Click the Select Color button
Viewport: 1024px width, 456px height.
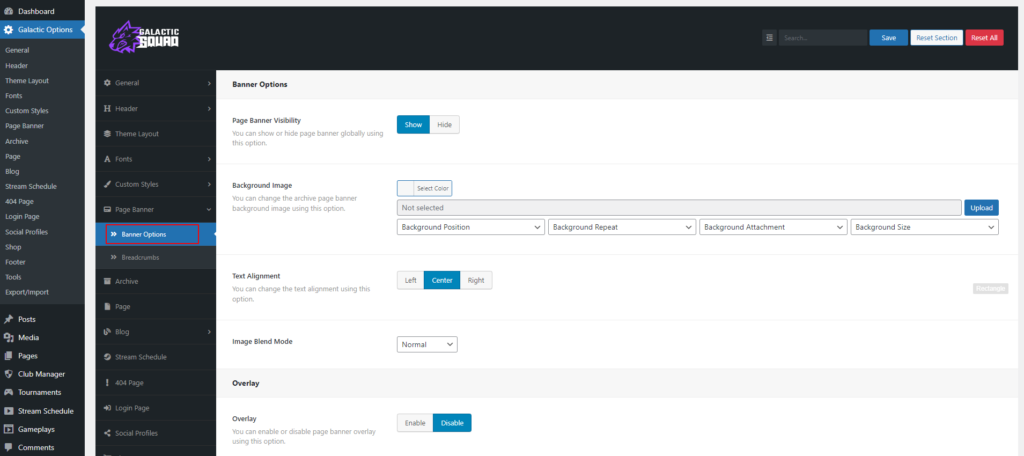click(433, 188)
